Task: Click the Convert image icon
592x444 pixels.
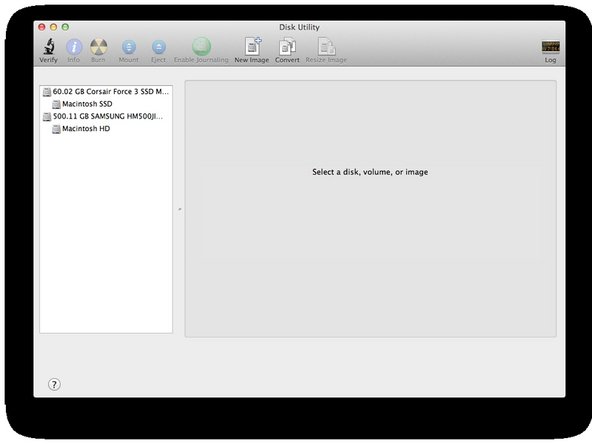Action: 287,47
